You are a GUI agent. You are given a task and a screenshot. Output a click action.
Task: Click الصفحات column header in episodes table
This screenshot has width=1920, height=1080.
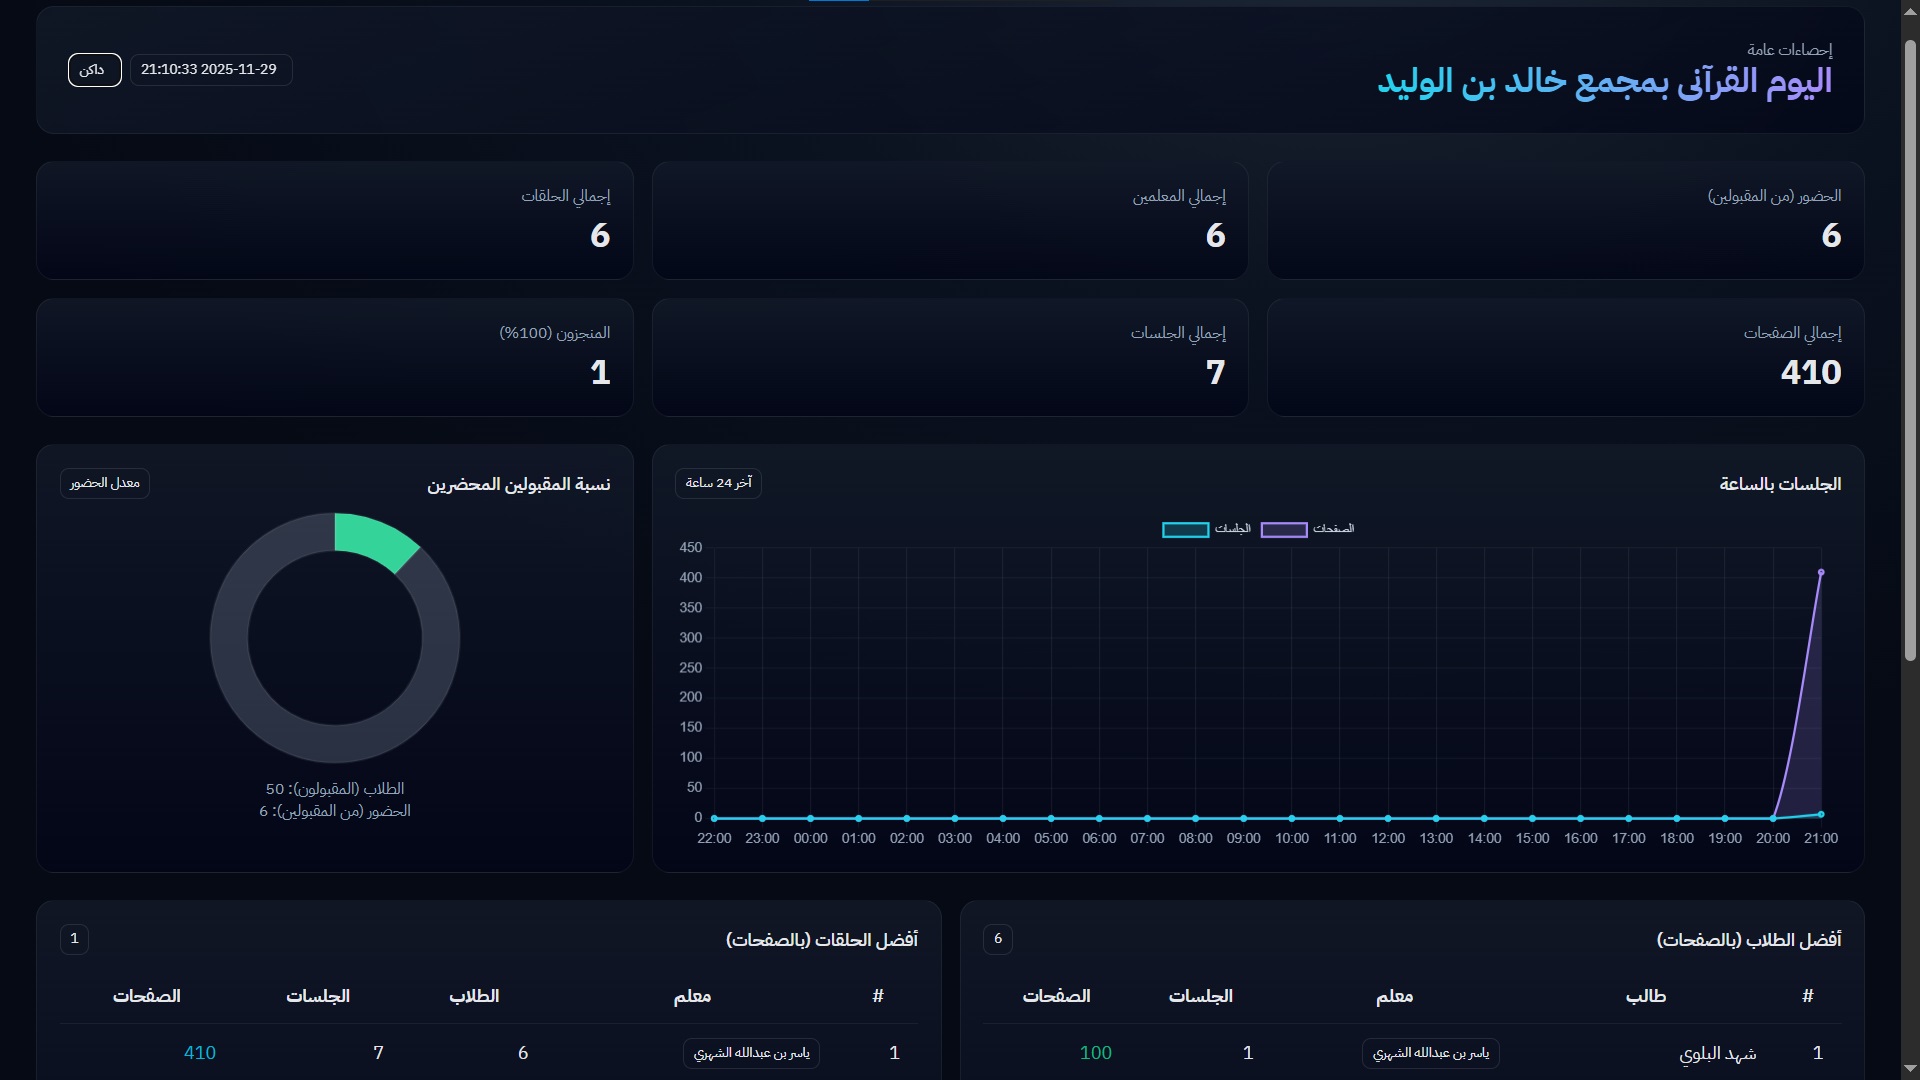(x=147, y=996)
